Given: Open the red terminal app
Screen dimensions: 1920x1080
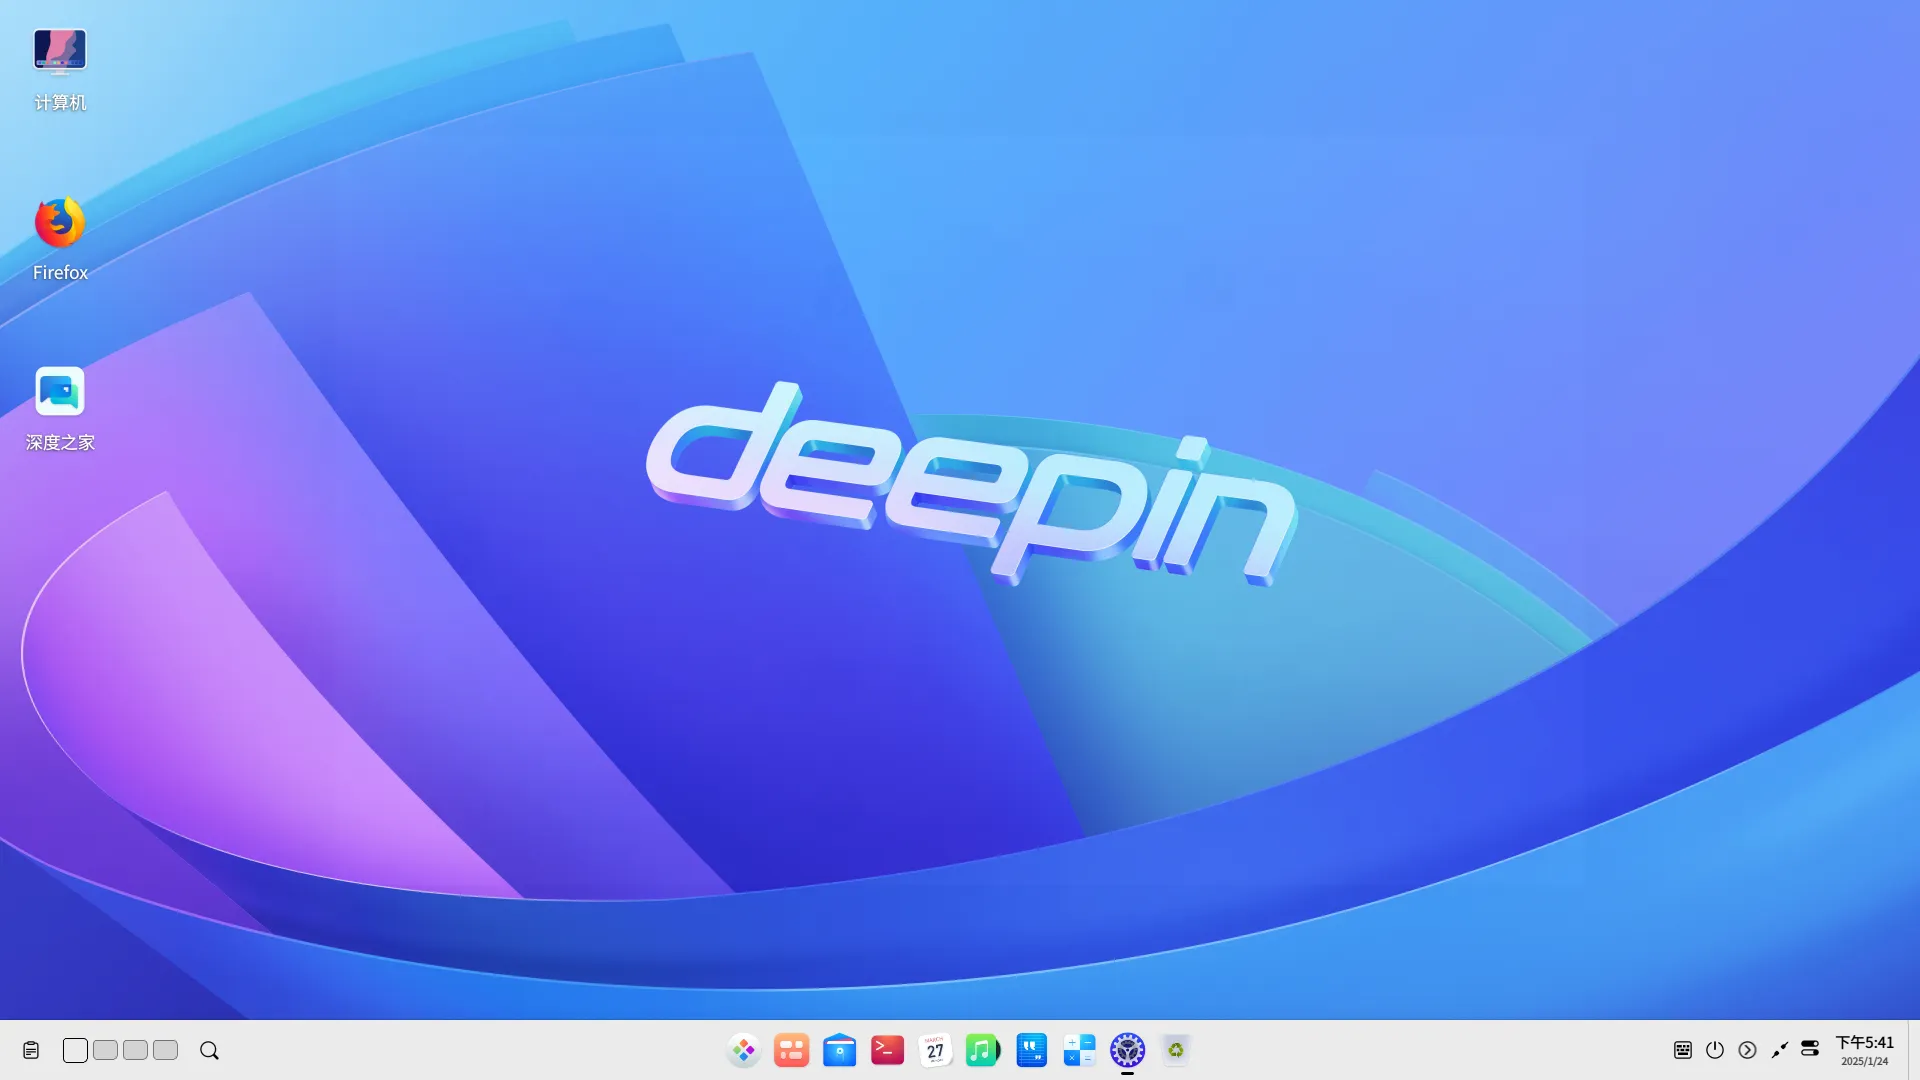Looking at the screenshot, I should click(887, 1050).
